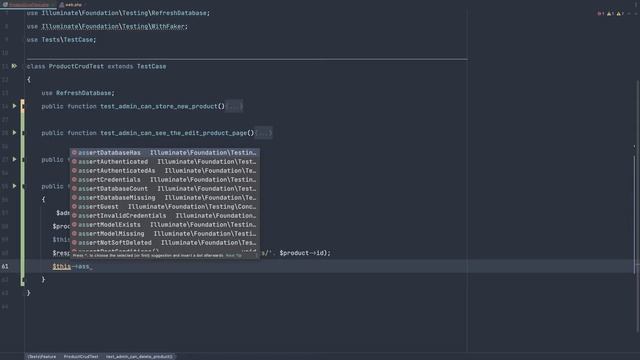Open the hint options menu in the completion popup footer

[x=256, y=256]
